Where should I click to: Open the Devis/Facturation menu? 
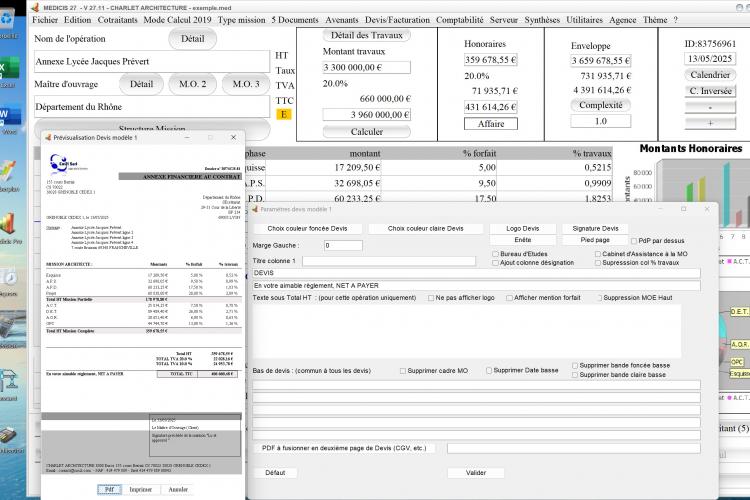[397, 20]
